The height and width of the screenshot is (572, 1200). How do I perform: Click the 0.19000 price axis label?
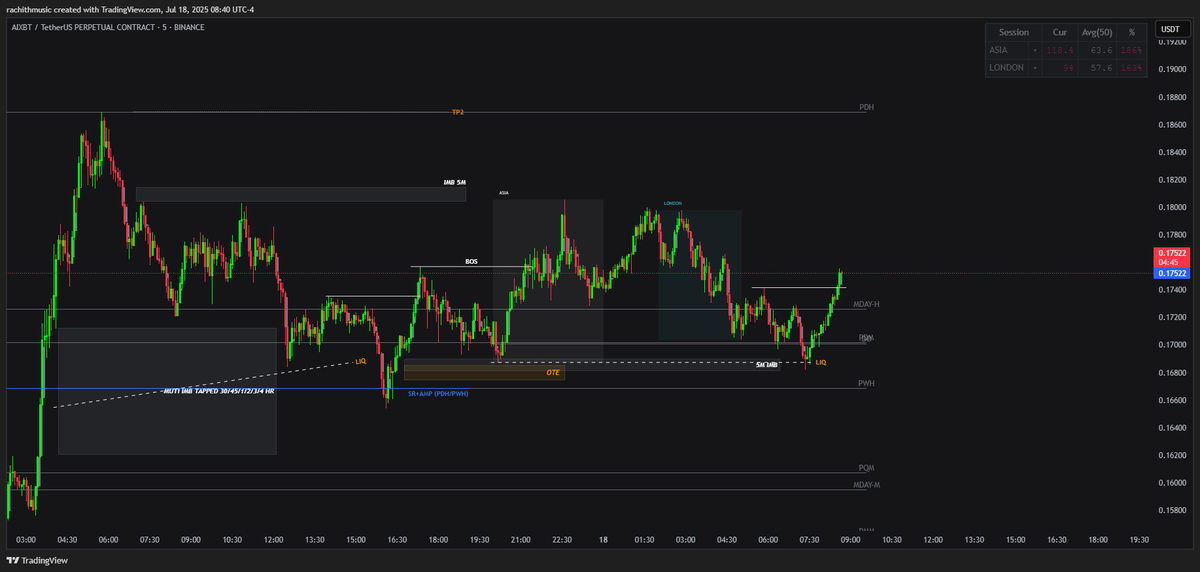[x=1172, y=70]
